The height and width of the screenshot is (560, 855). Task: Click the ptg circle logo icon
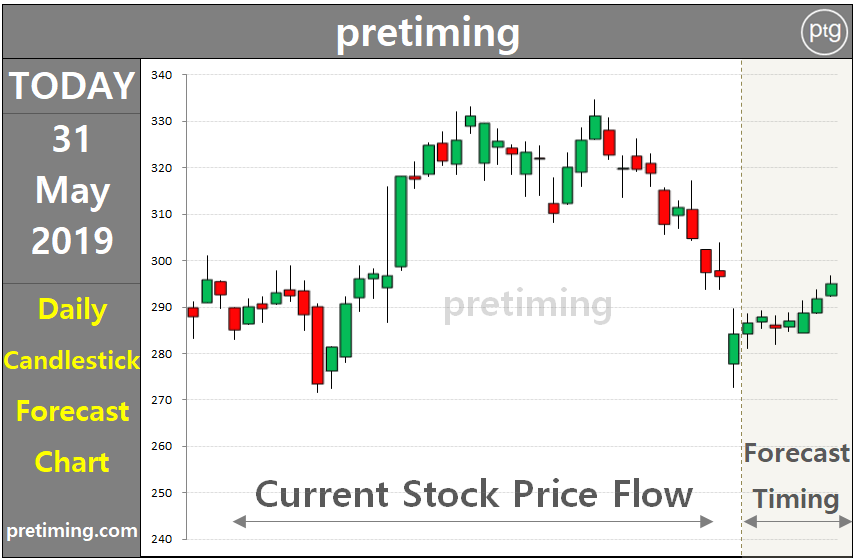[824, 33]
